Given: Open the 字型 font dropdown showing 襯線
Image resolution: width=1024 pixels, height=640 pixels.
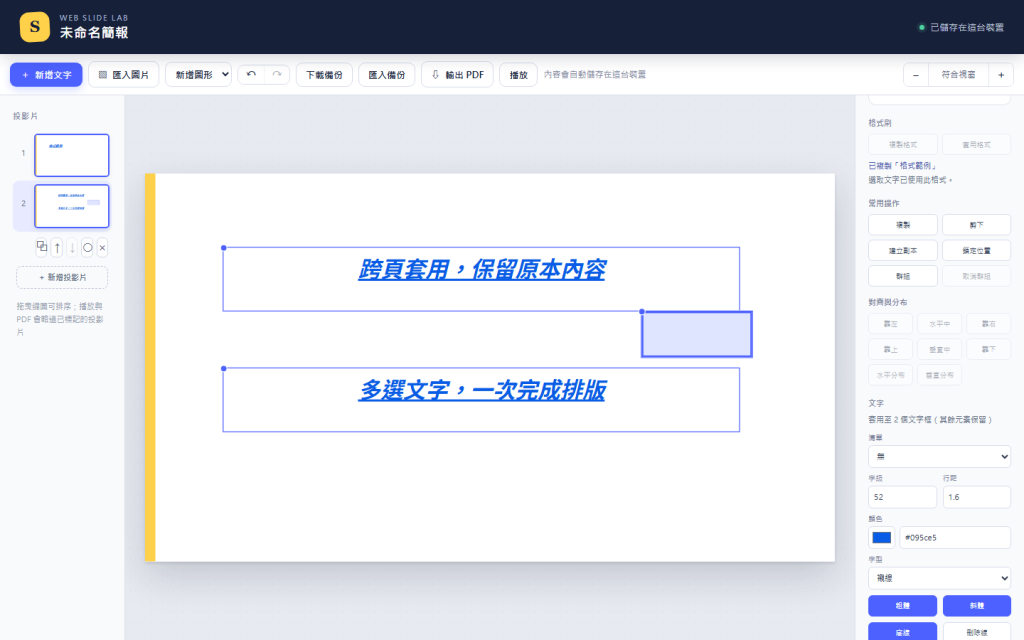Looking at the screenshot, I should (x=939, y=578).
